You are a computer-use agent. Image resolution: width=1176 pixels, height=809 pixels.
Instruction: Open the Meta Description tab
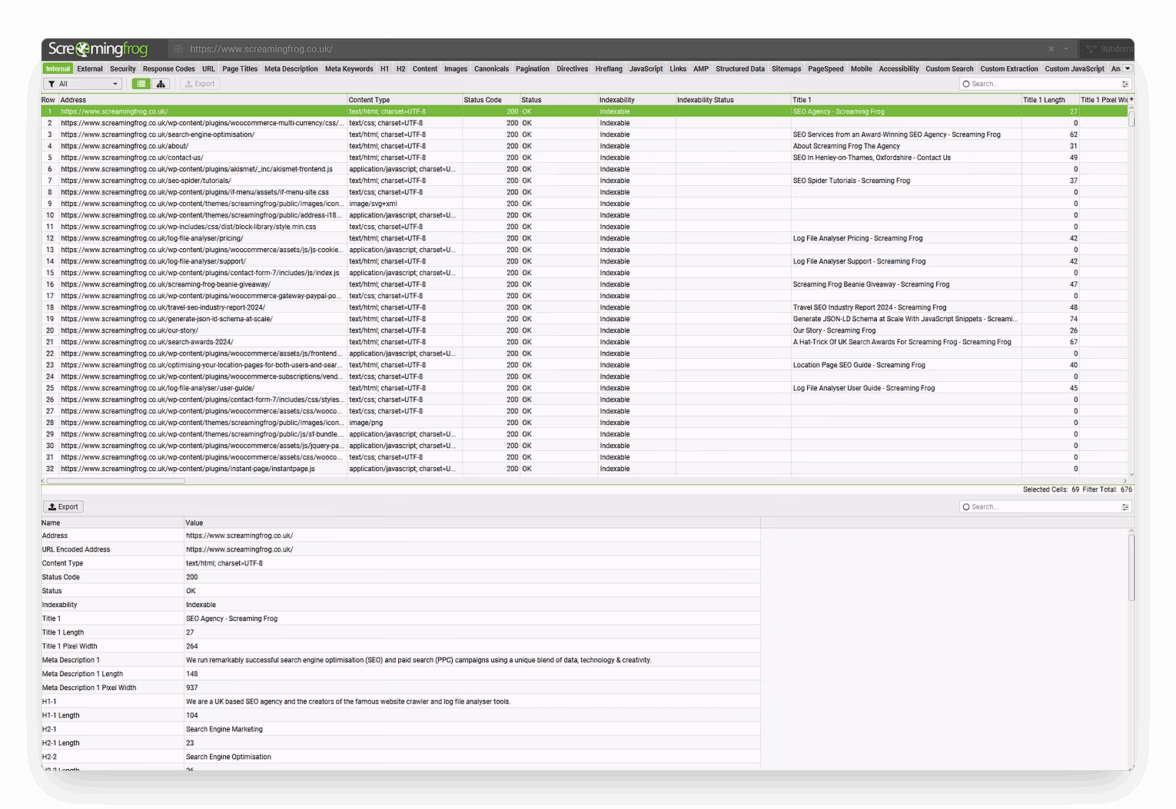[291, 69]
